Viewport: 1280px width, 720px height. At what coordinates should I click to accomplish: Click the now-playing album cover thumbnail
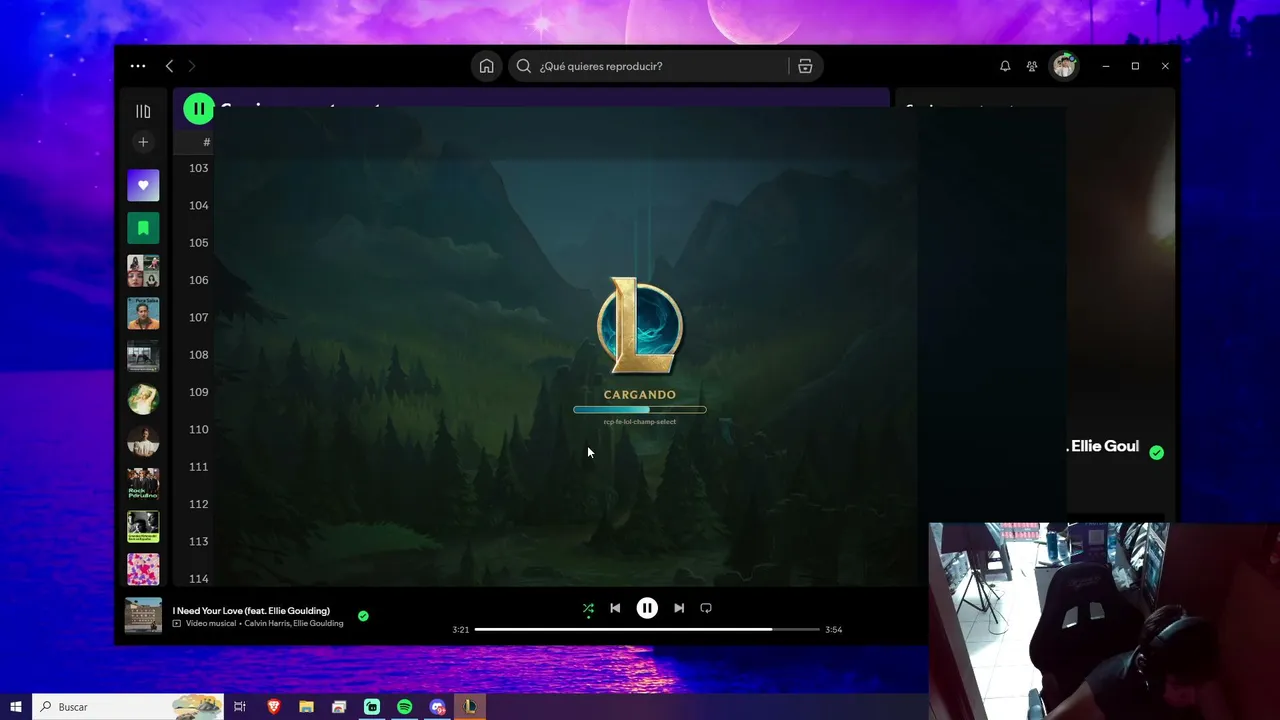click(143, 615)
